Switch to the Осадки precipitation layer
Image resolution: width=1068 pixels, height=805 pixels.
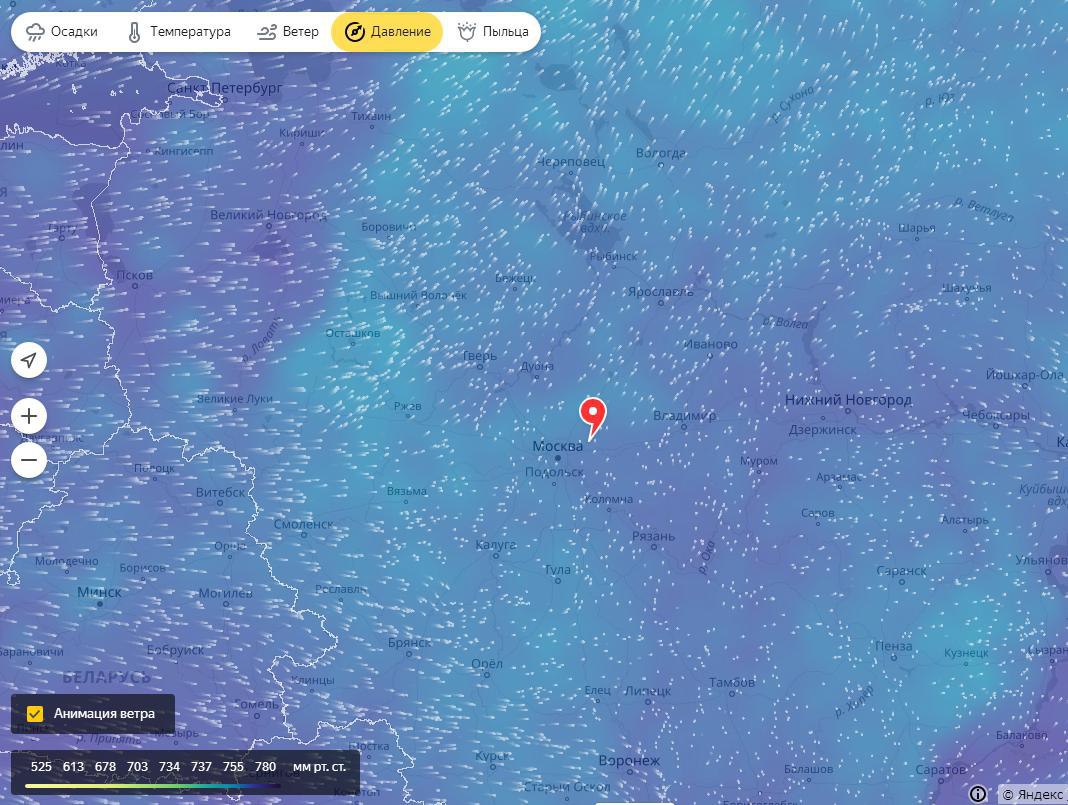(61, 31)
